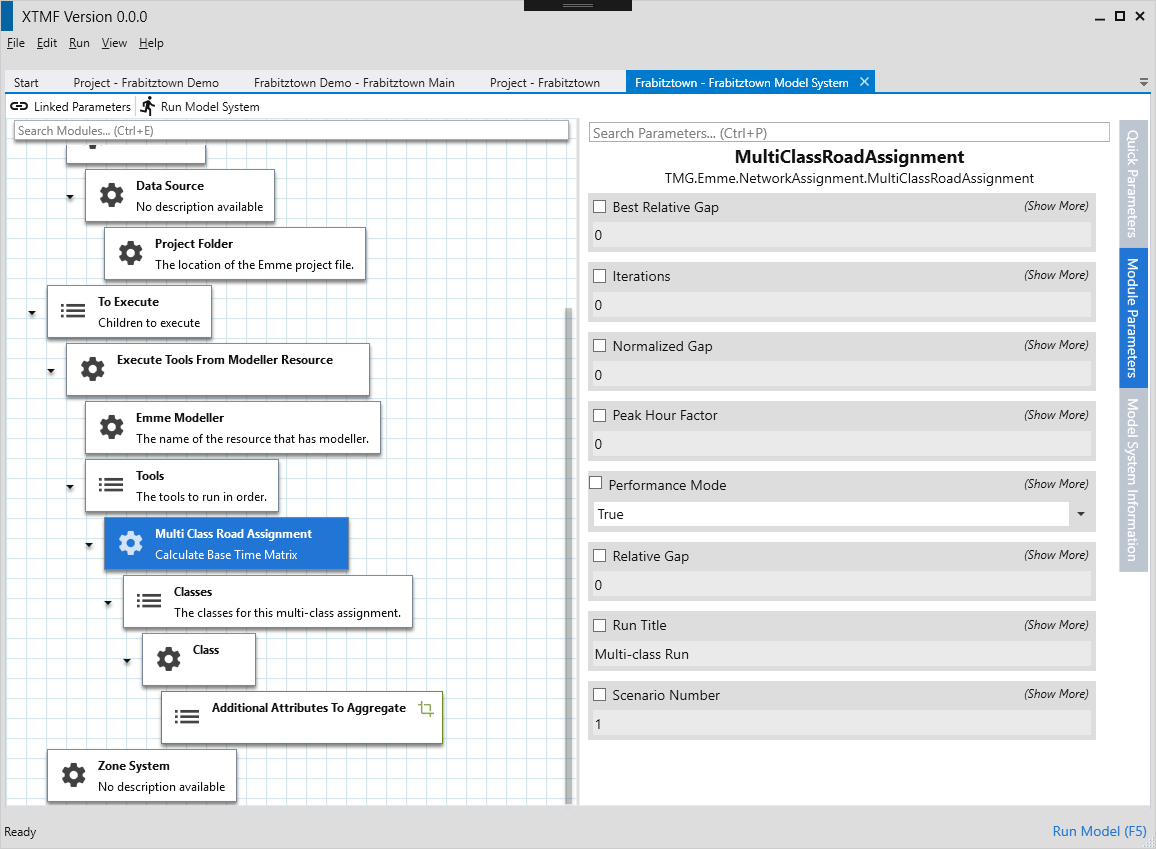Open the Performance Mode True dropdown
Image resolution: width=1156 pixels, height=849 pixels.
[x=1081, y=514]
